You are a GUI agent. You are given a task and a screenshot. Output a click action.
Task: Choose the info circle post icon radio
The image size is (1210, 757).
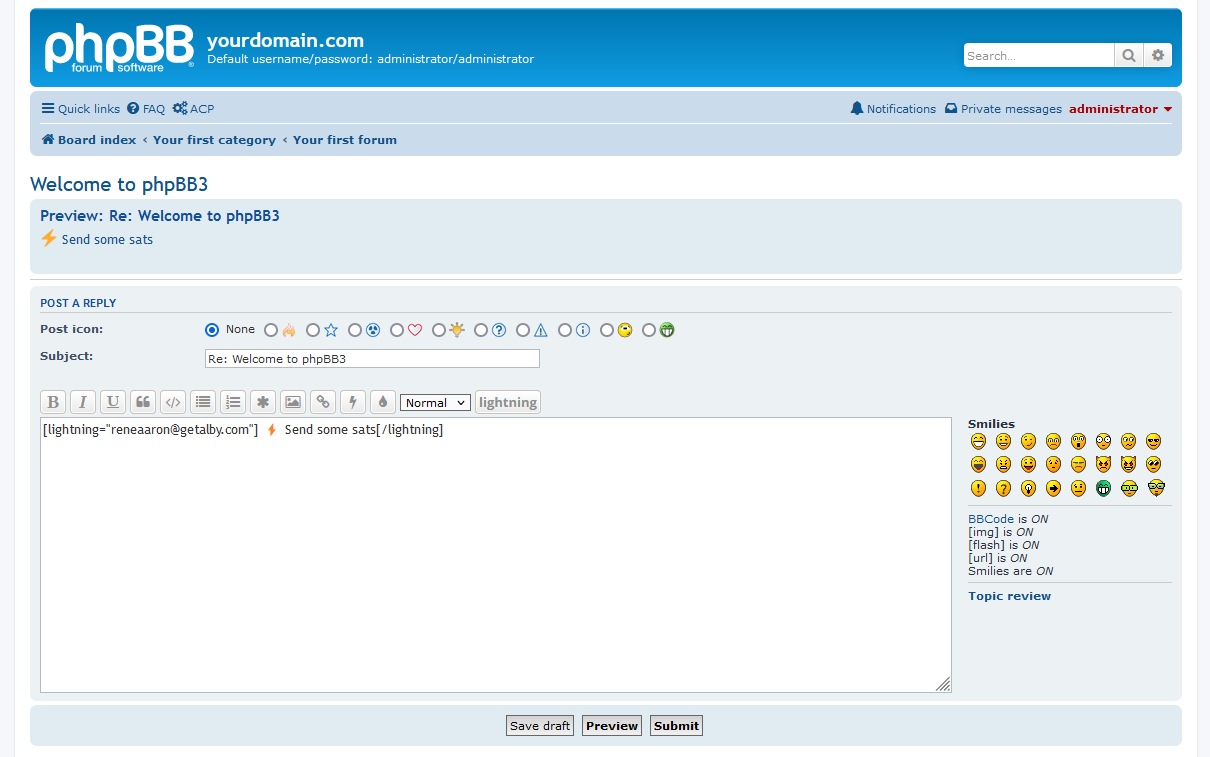[565, 330]
